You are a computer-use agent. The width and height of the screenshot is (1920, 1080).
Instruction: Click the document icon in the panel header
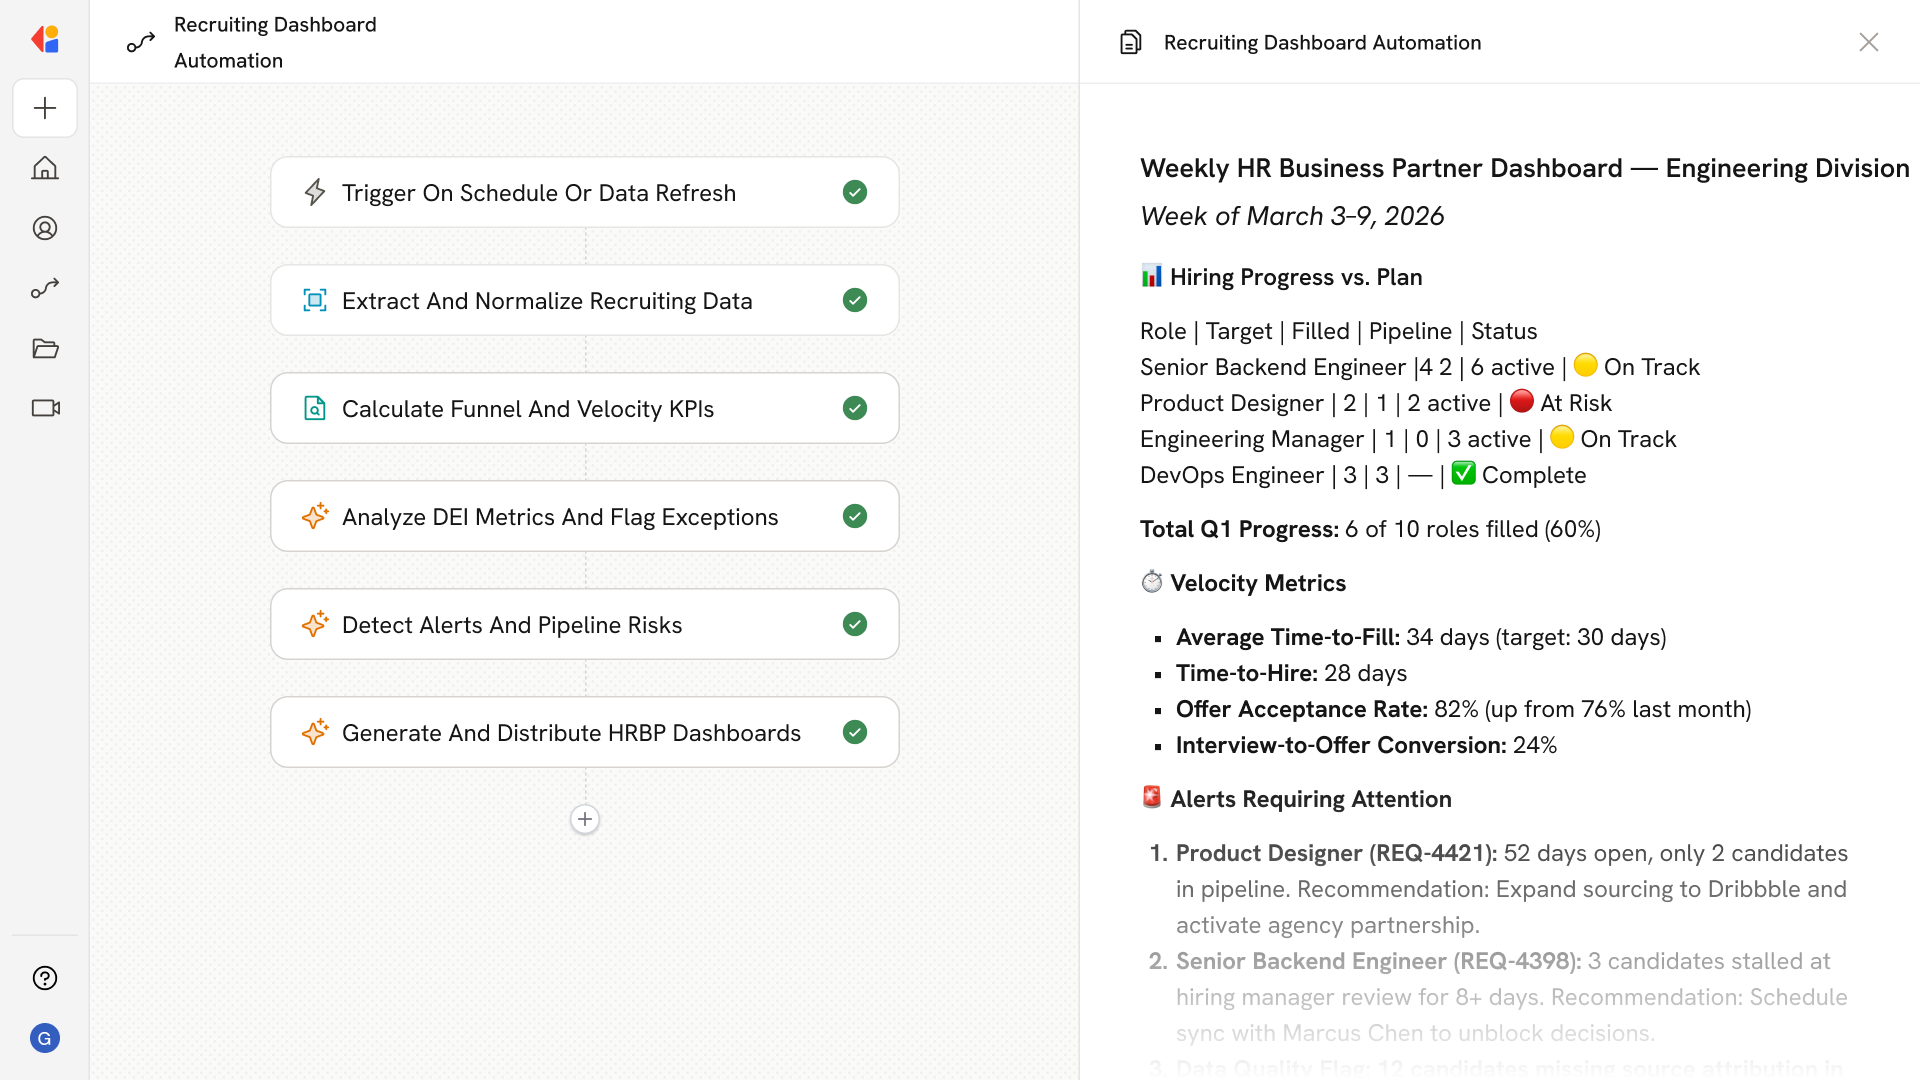pos(1131,42)
